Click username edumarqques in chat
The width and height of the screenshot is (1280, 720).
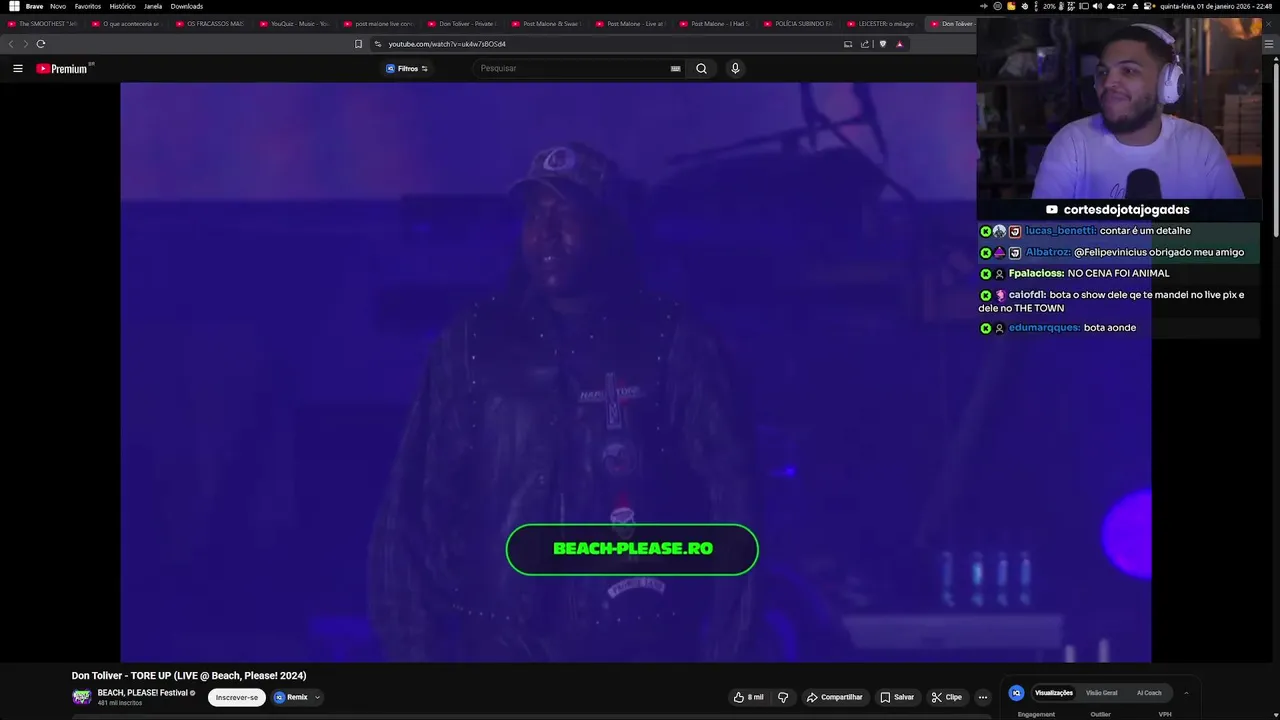[x=1044, y=328]
